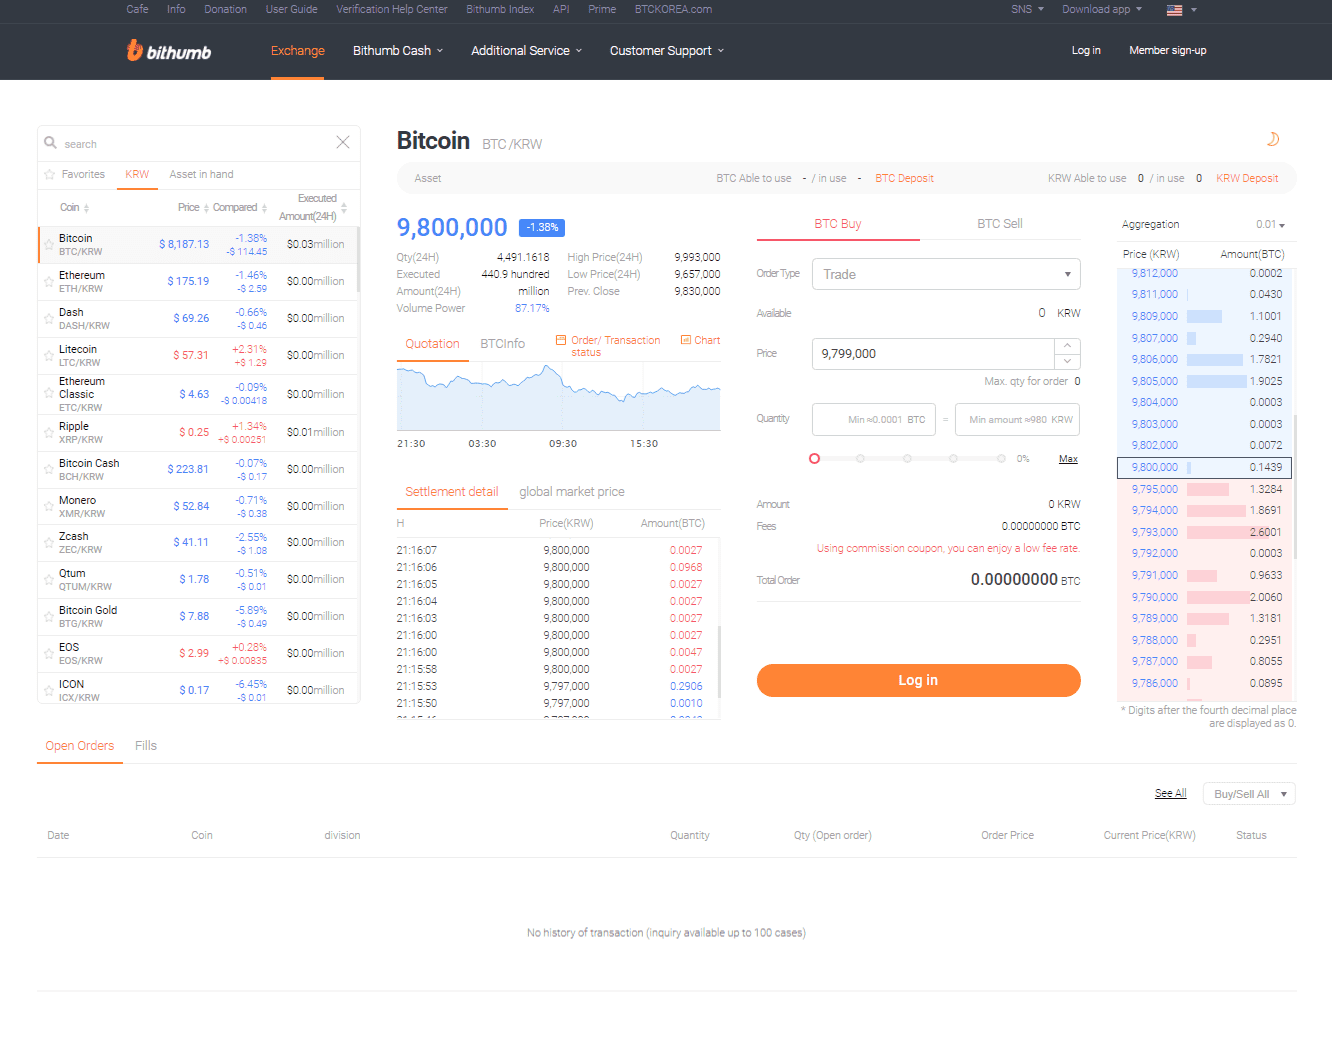This screenshot has height=1043, width=1332.
Task: Sort coin list by Compared
Action: click(240, 208)
